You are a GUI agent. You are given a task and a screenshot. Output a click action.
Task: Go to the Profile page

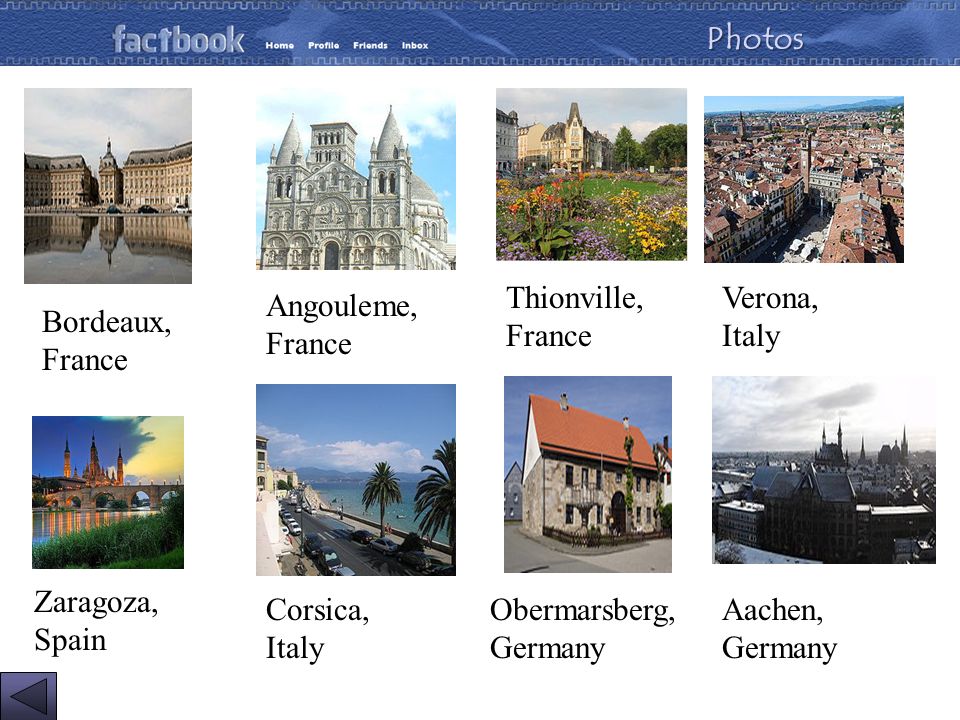pos(323,45)
